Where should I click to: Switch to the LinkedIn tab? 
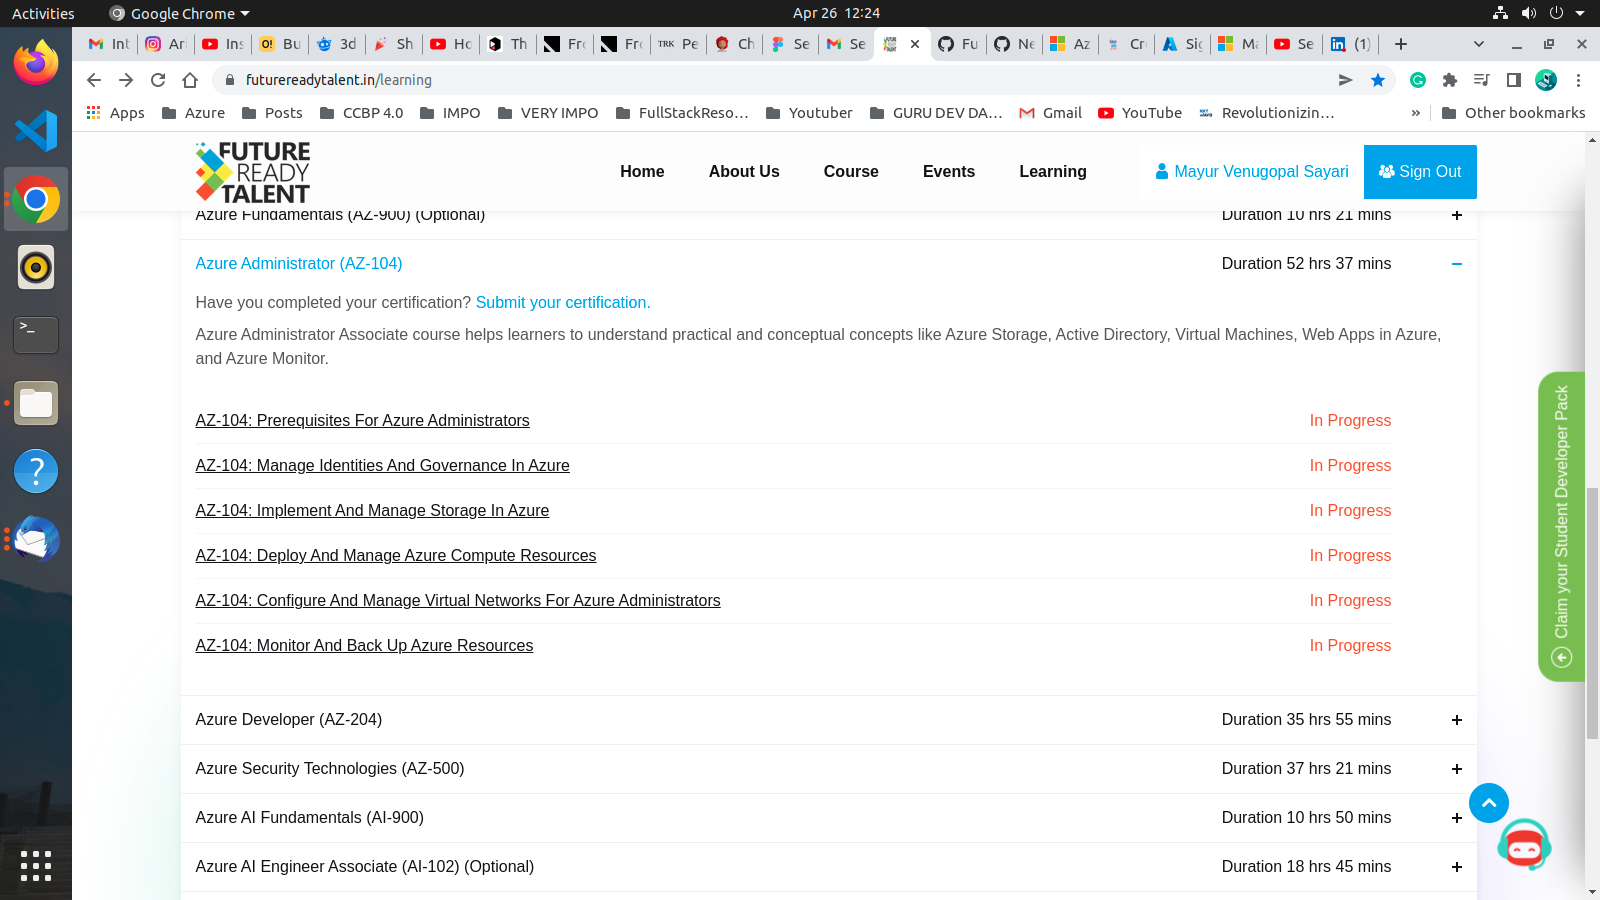click(x=1350, y=44)
